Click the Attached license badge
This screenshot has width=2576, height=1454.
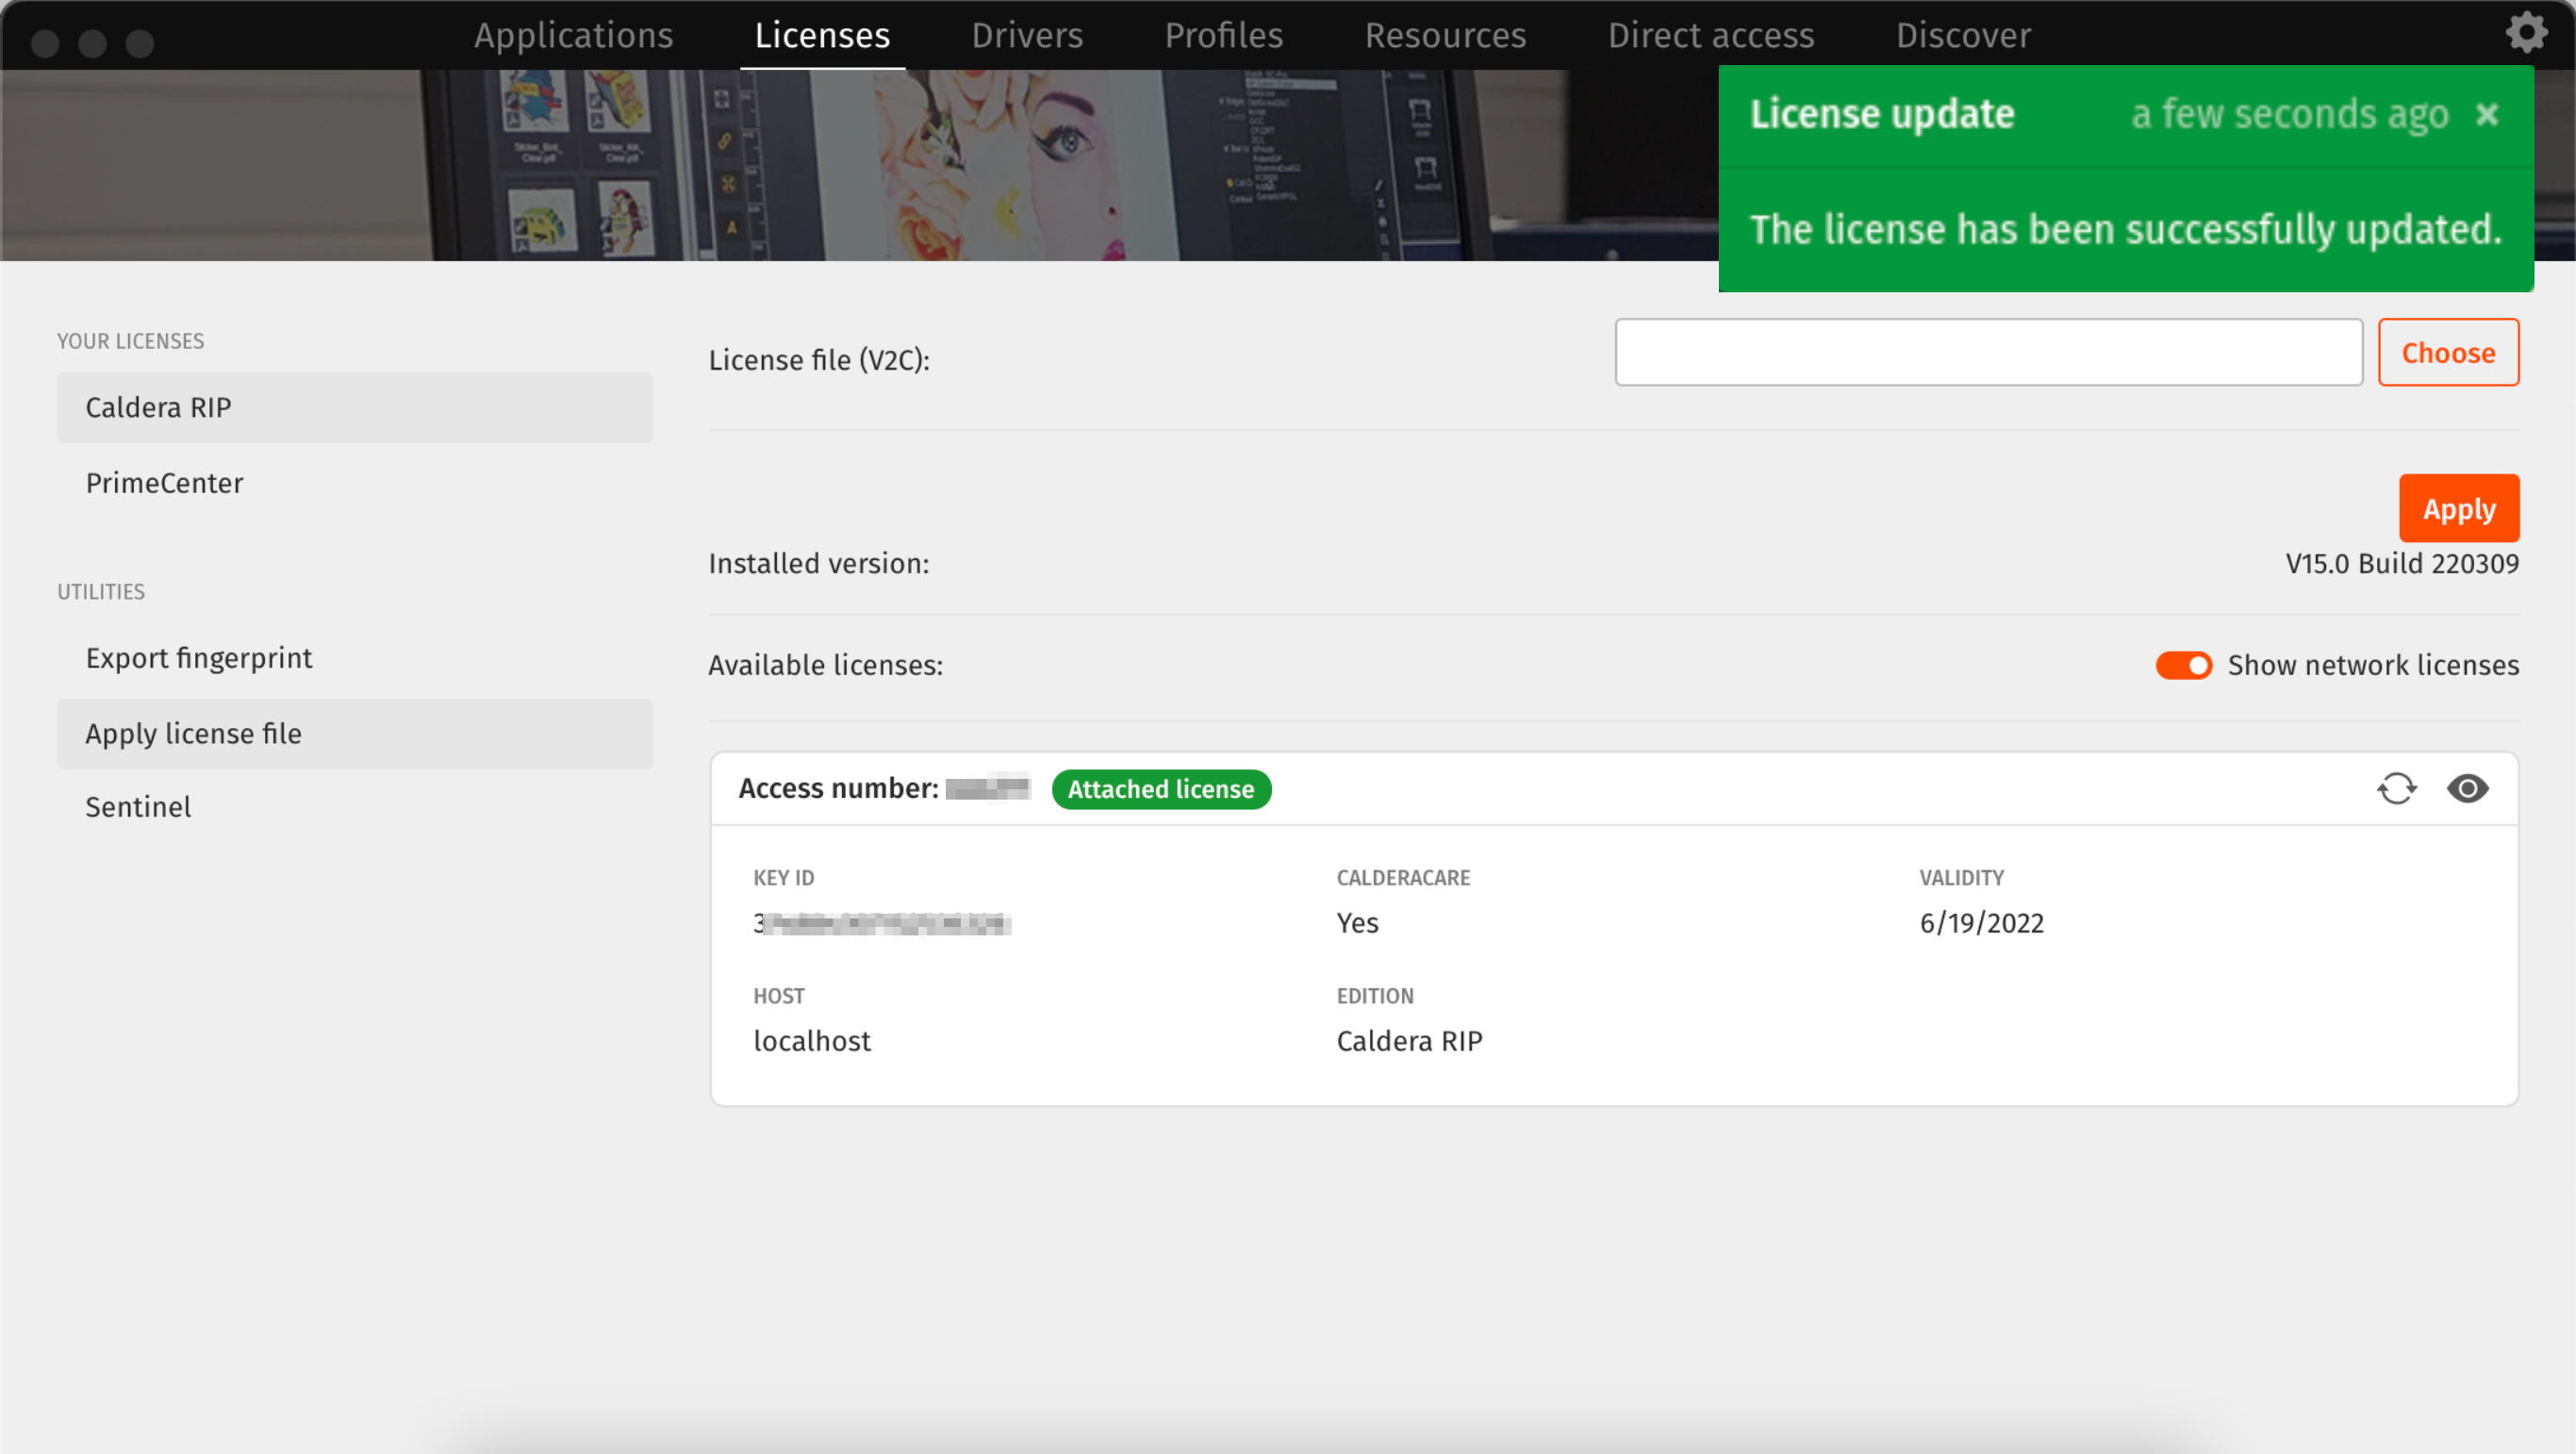pos(1161,789)
